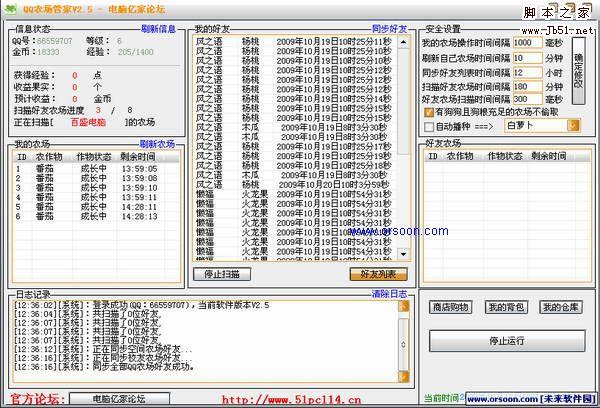Click friends list scrollbar up arrow

pyautogui.click(x=403, y=42)
